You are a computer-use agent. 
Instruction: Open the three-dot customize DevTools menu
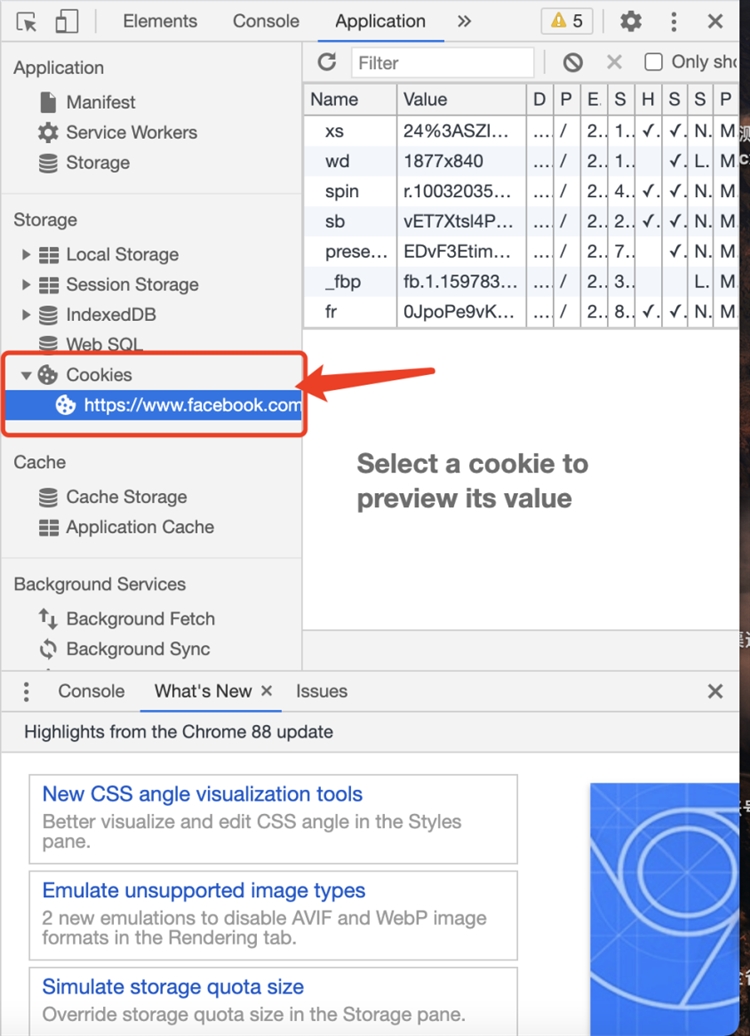[x=674, y=21]
